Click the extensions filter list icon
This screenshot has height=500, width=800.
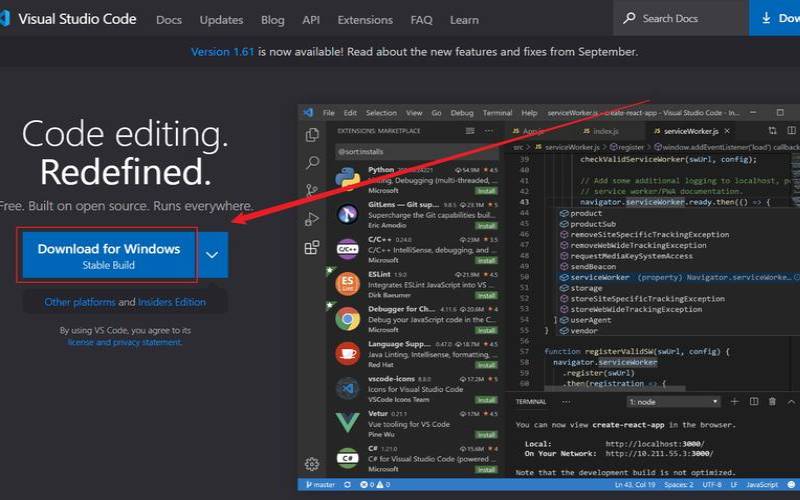(x=470, y=131)
